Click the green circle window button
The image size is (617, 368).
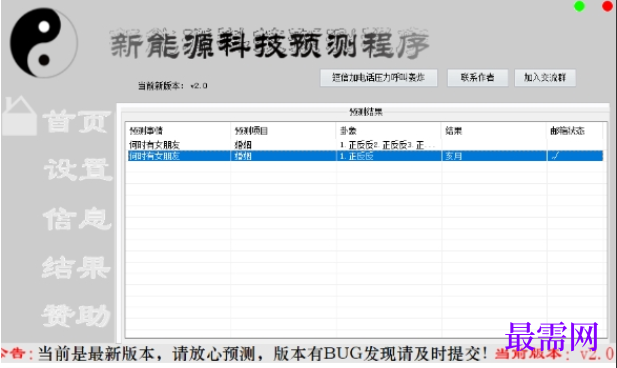(x=579, y=6)
